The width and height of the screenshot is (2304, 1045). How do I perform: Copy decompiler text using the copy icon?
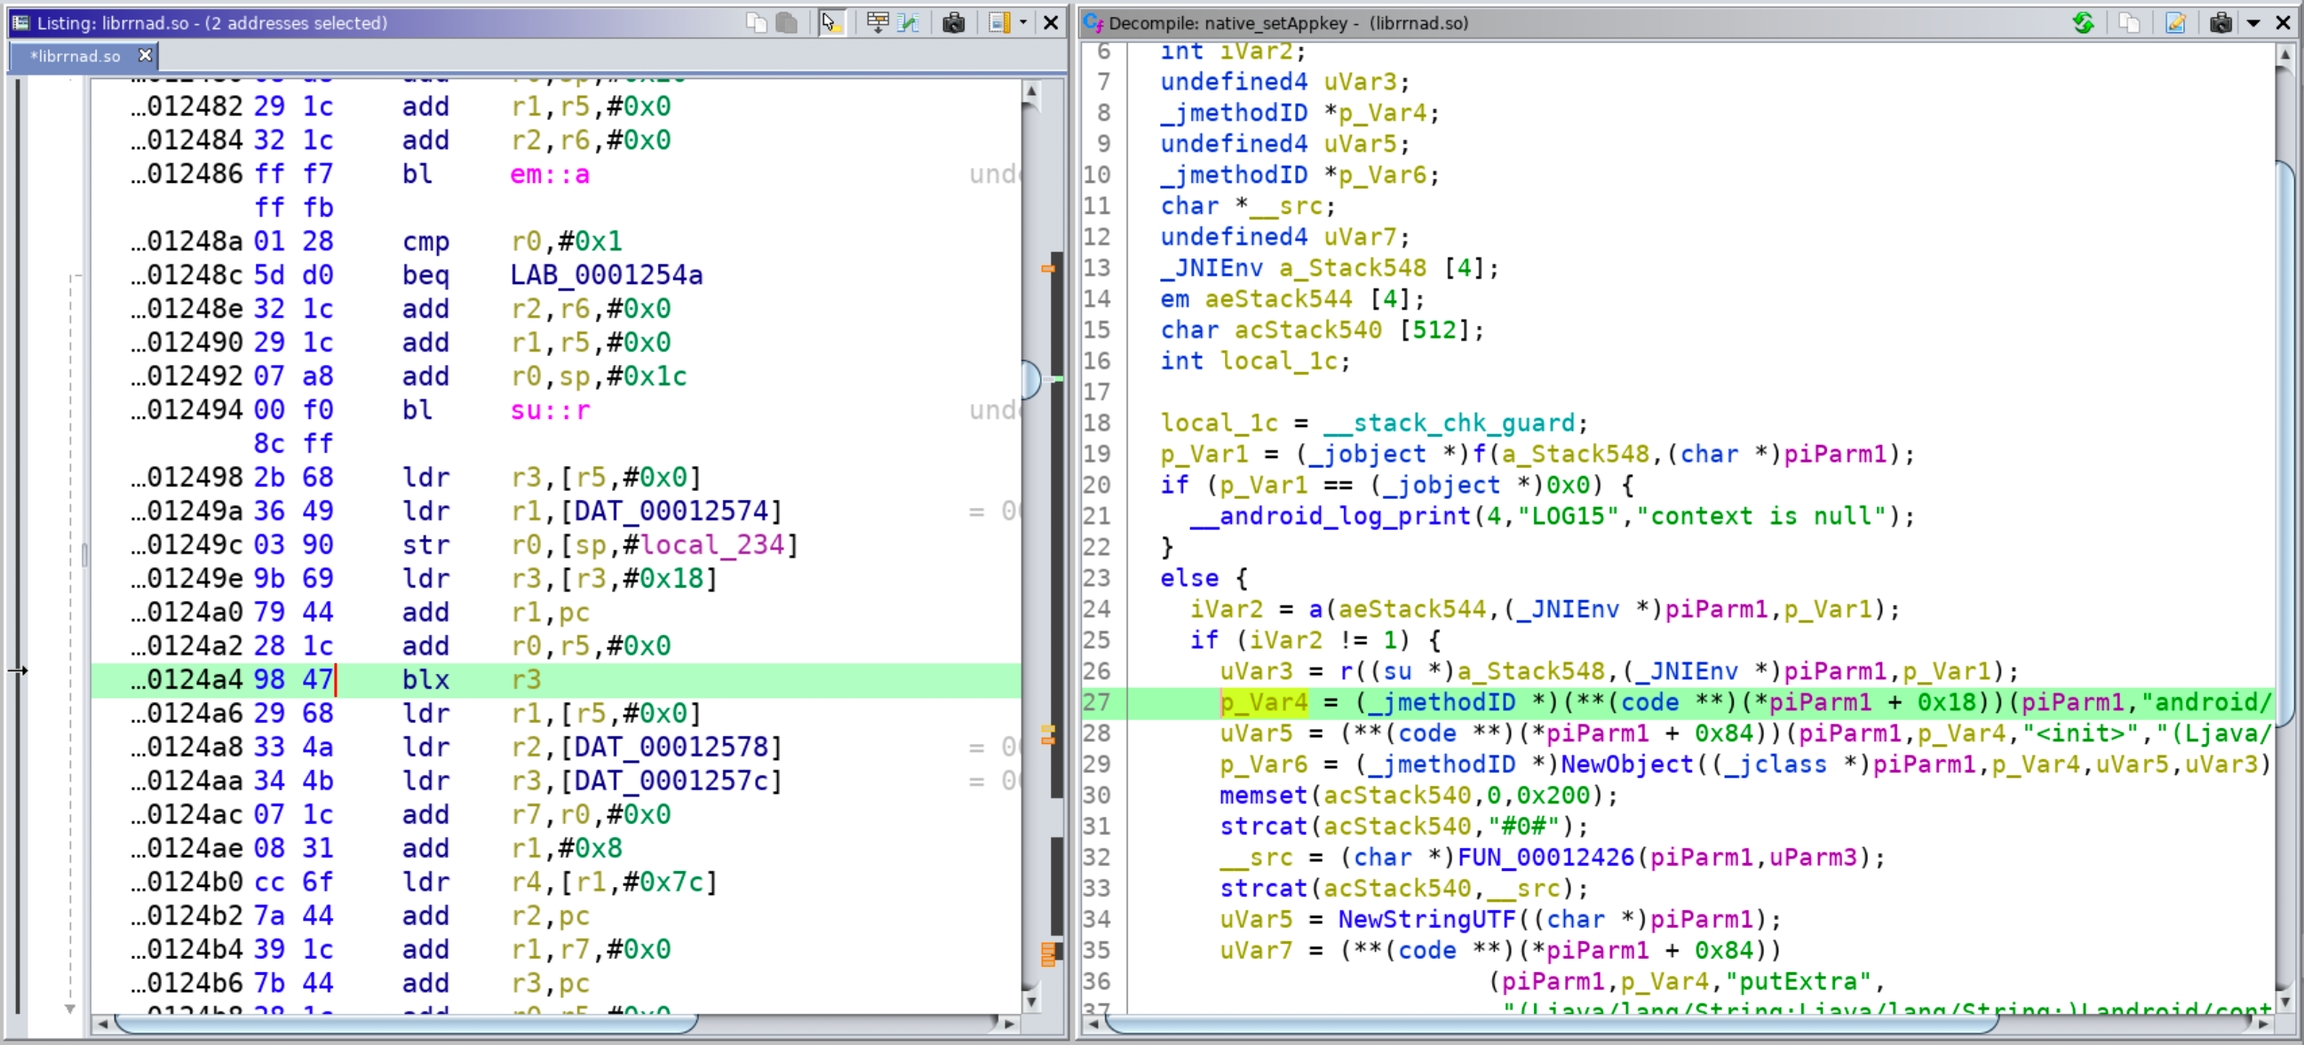click(2129, 22)
